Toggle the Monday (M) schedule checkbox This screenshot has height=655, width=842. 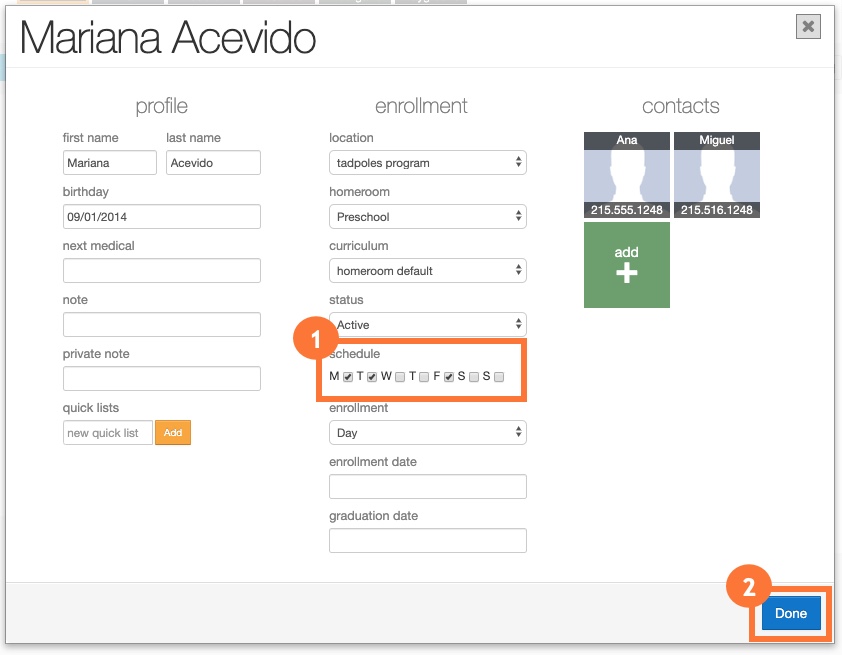click(348, 377)
